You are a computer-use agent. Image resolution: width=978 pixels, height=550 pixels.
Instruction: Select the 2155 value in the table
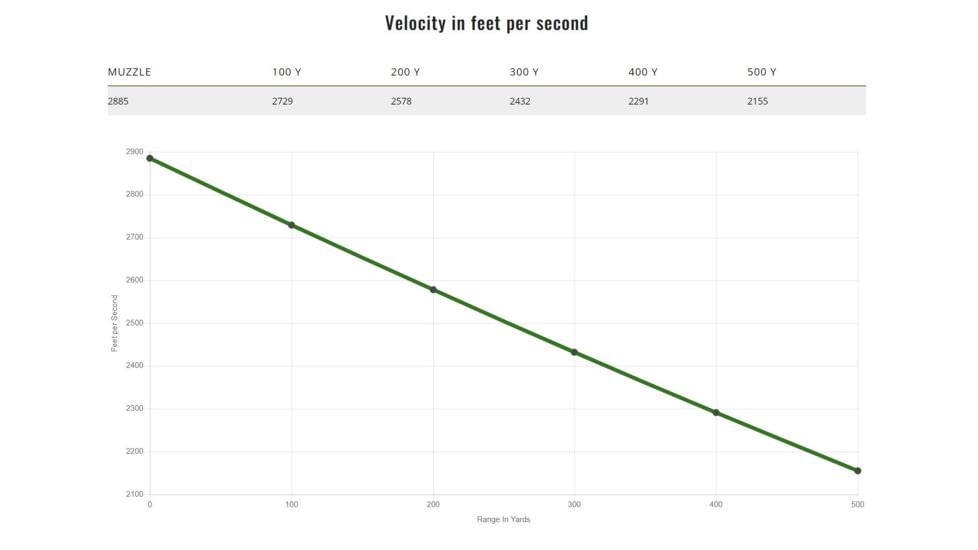pos(758,101)
